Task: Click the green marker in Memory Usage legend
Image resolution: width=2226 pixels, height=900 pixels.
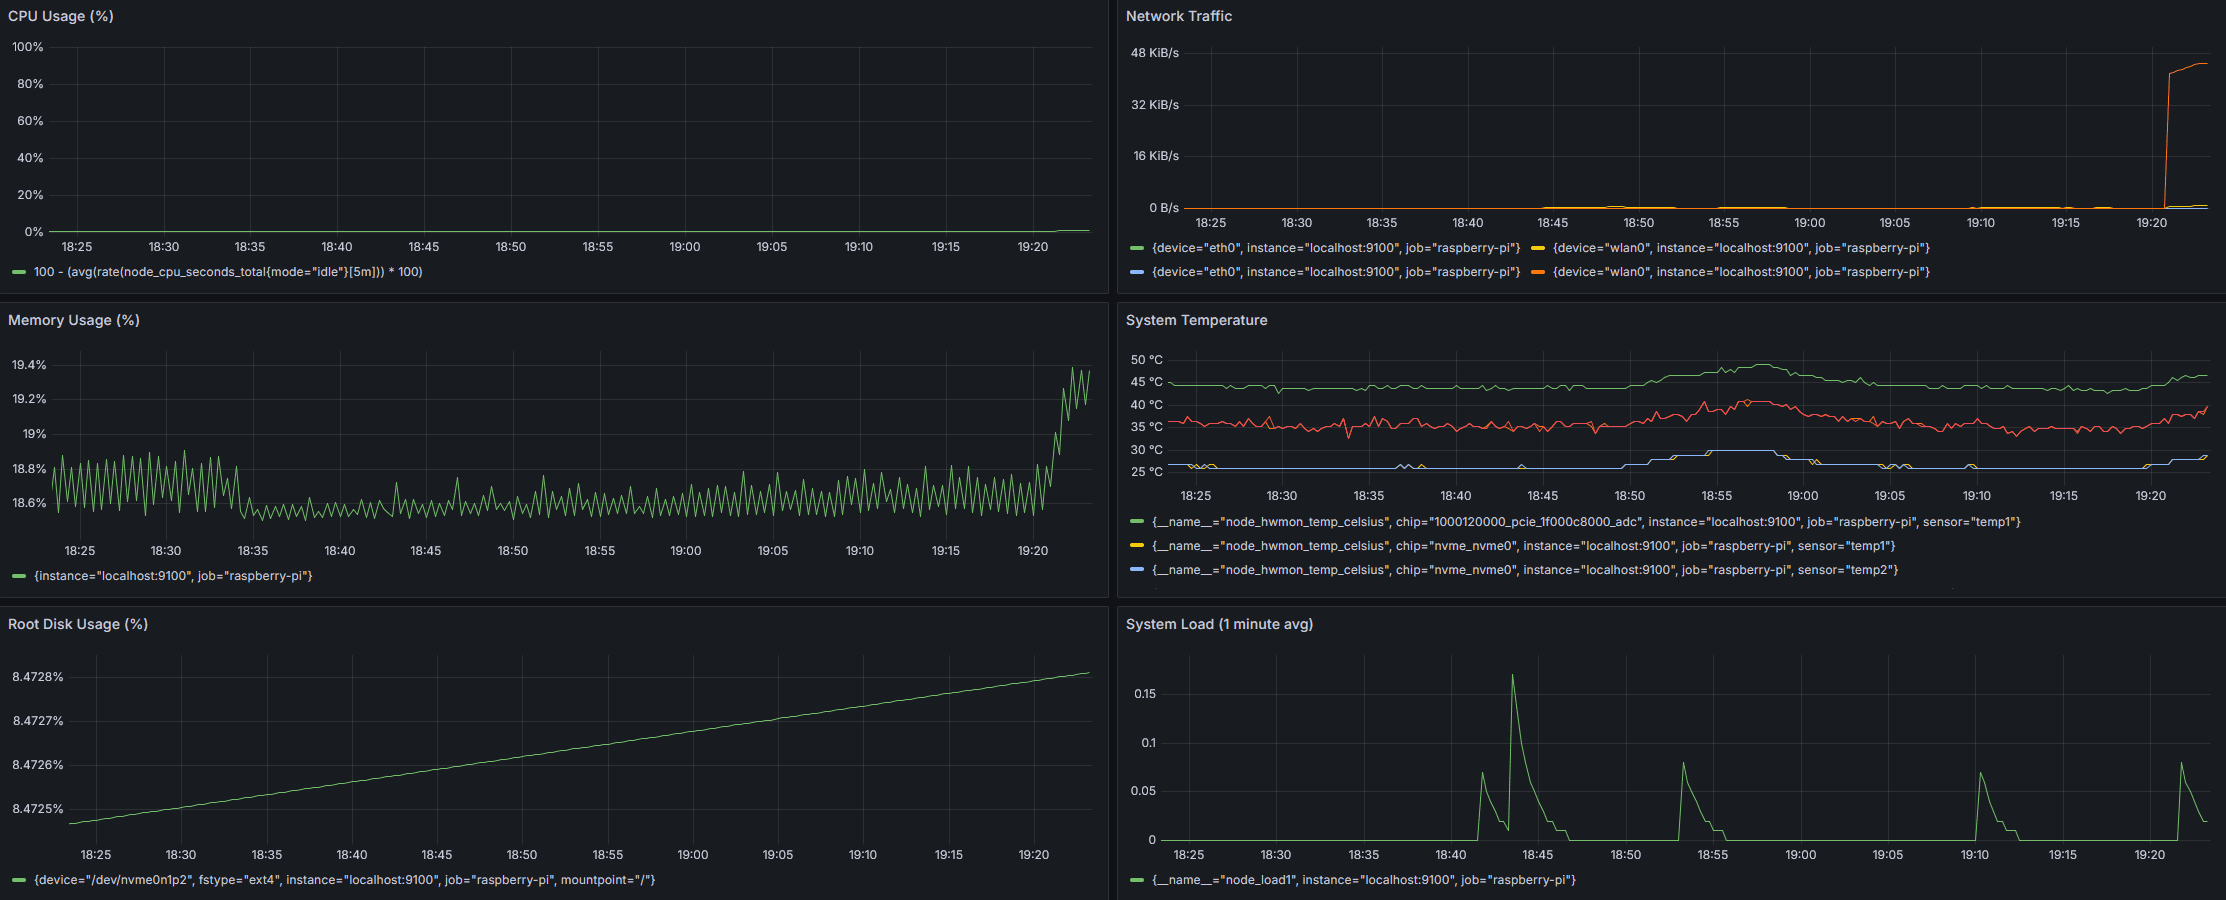Action: [x=19, y=576]
